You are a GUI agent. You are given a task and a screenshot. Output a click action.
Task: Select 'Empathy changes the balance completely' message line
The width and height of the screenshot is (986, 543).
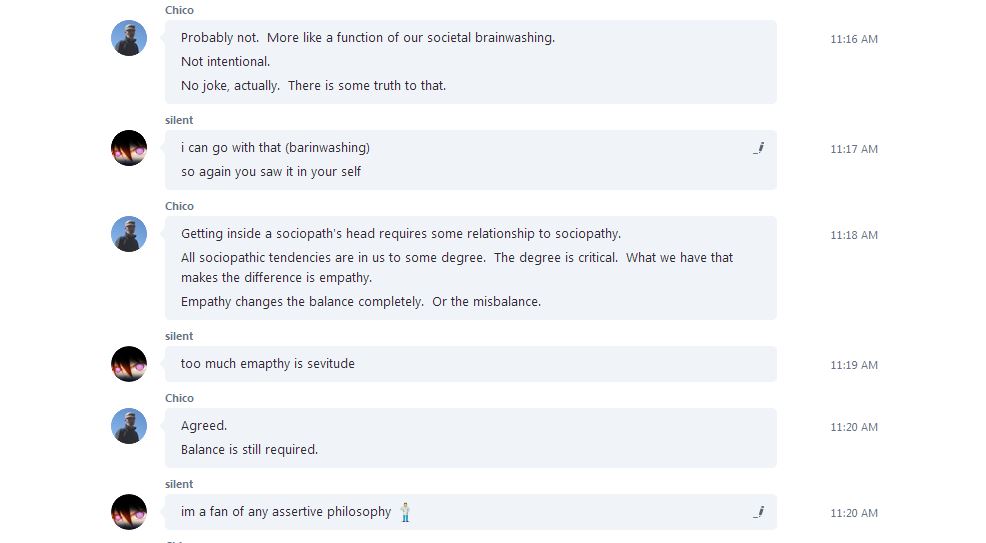(x=361, y=302)
